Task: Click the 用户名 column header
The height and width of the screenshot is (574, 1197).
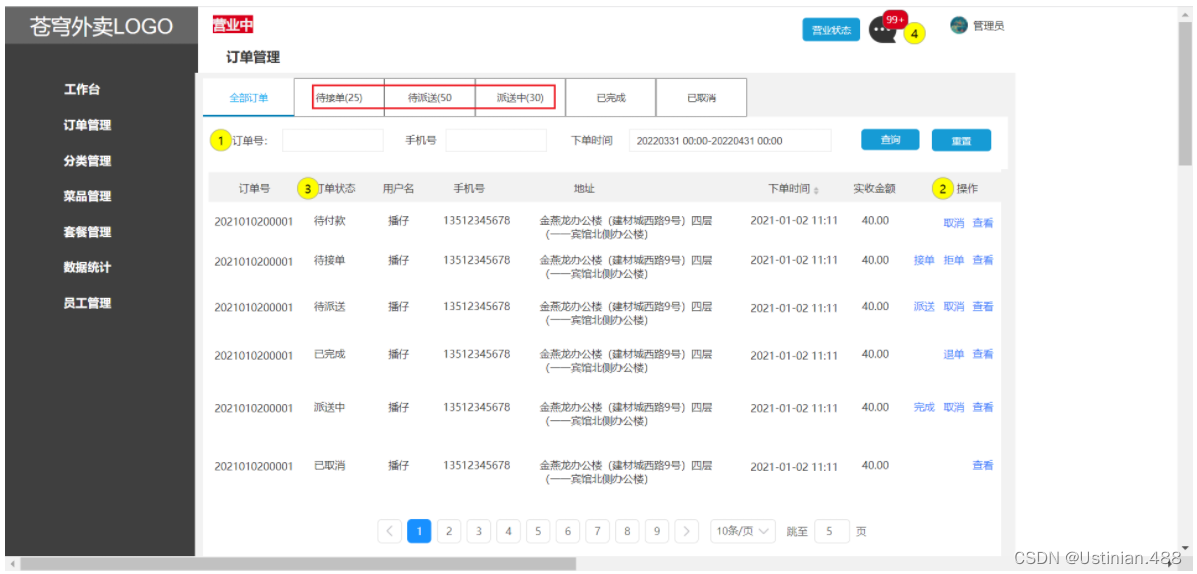Action: coord(398,189)
